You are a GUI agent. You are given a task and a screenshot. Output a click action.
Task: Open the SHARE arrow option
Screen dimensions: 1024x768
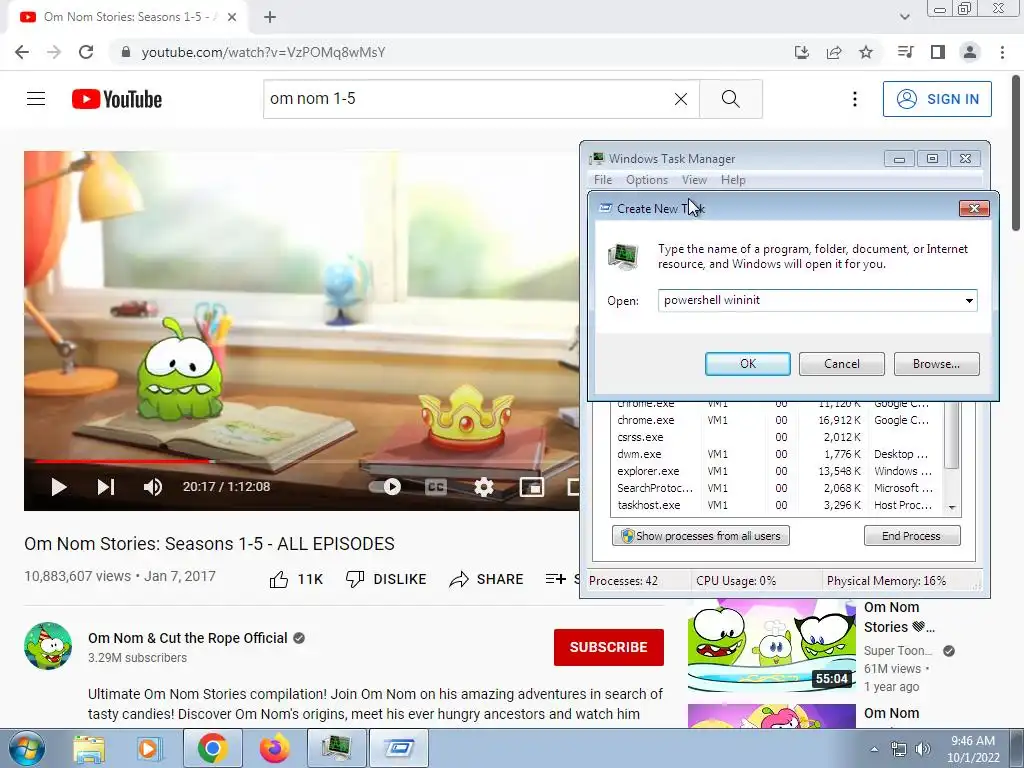click(487, 579)
